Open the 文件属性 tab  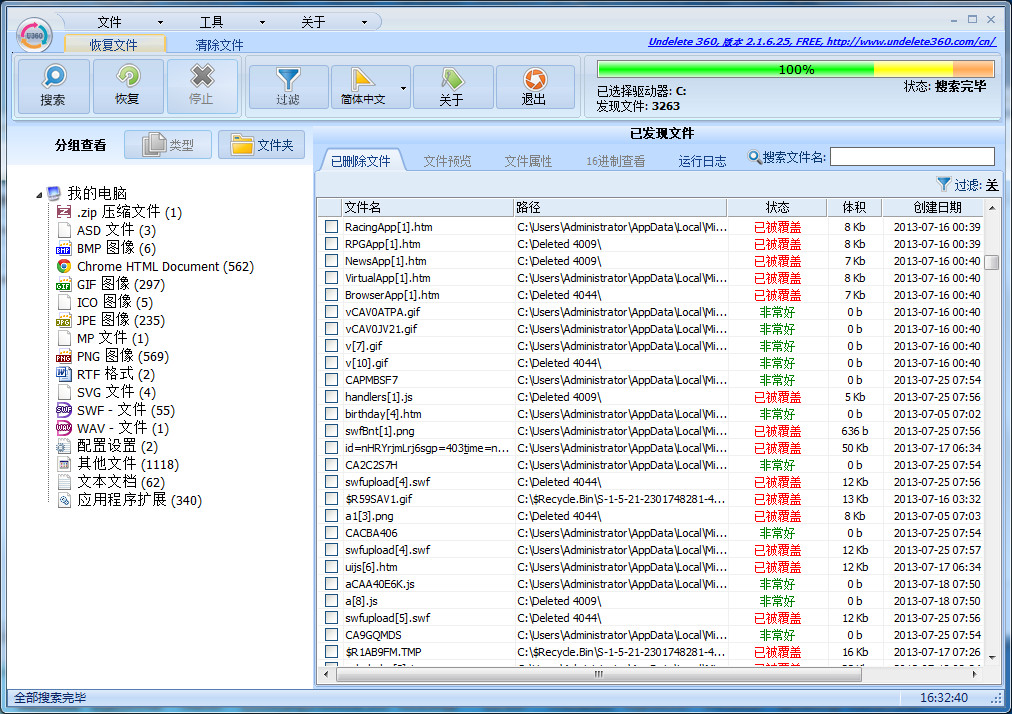pyautogui.click(x=528, y=161)
